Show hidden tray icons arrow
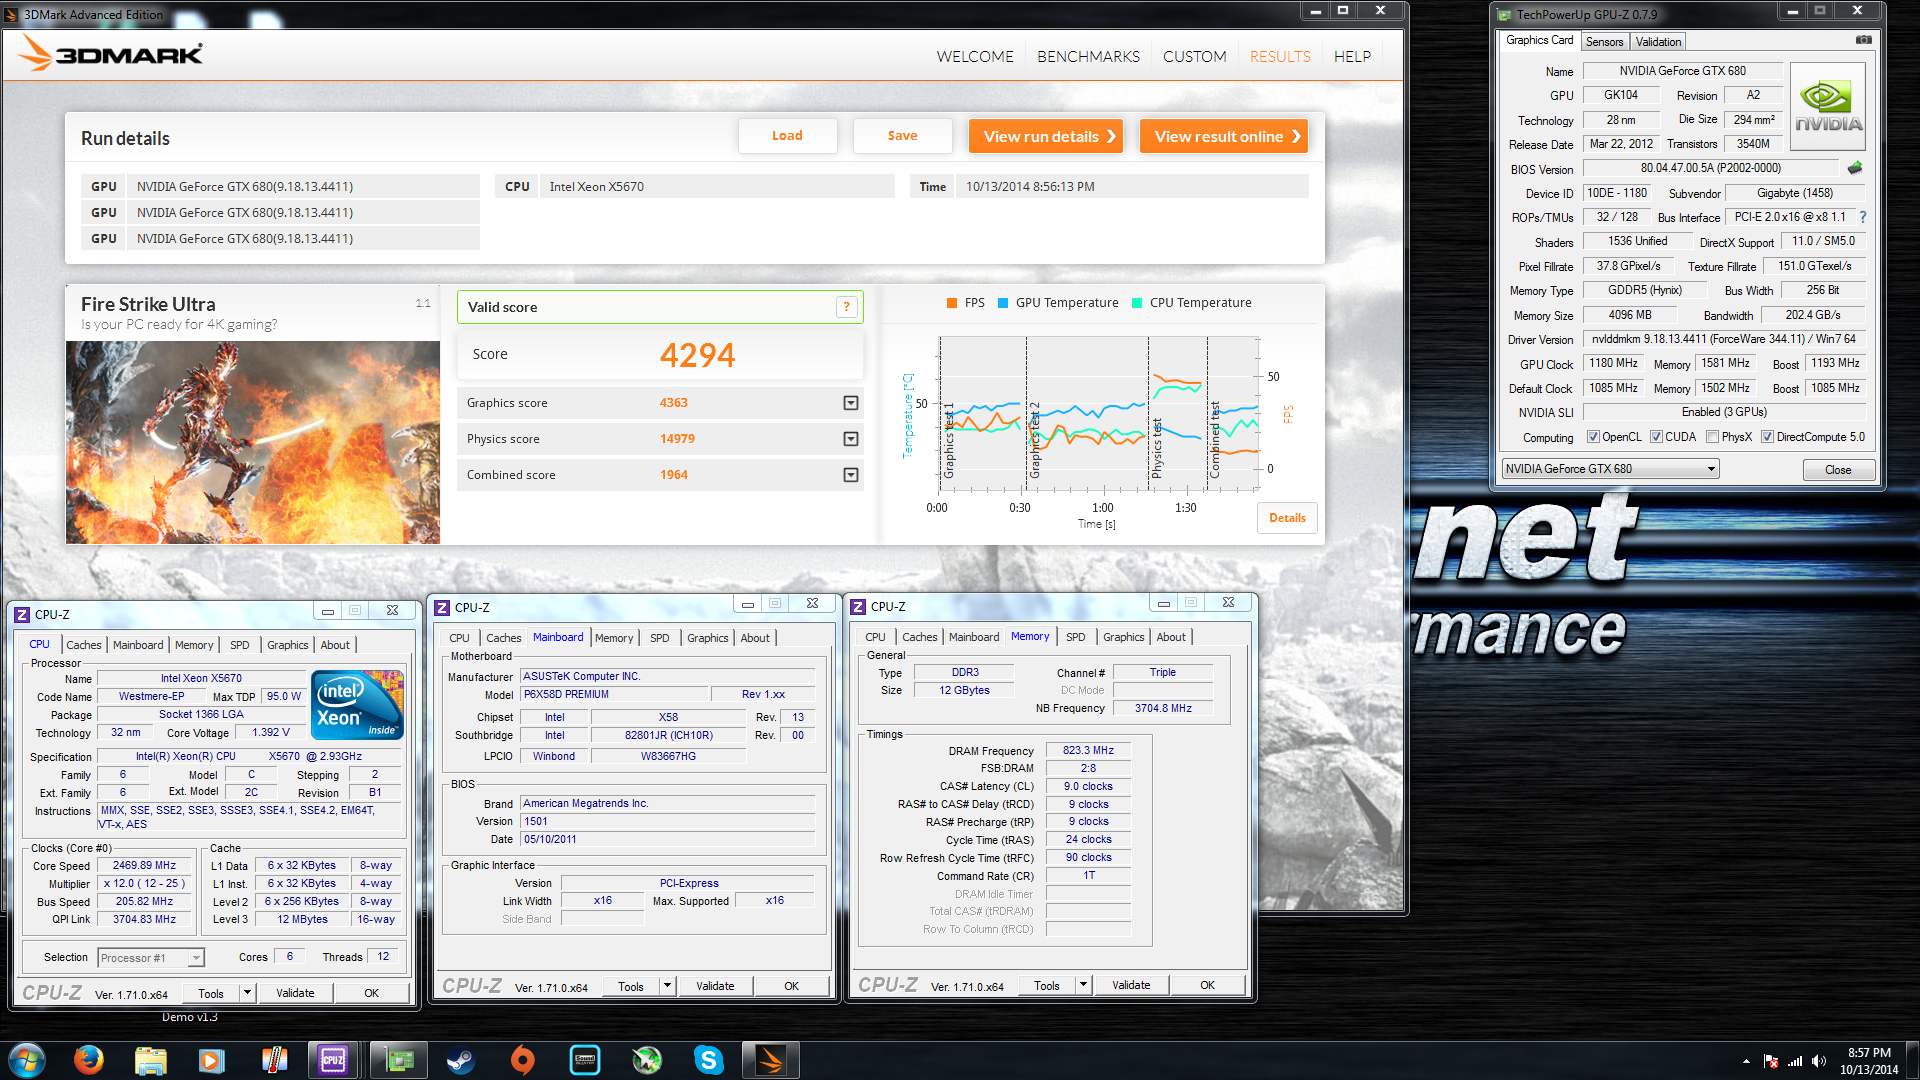Viewport: 1920px width, 1080px height. 1746,1061
